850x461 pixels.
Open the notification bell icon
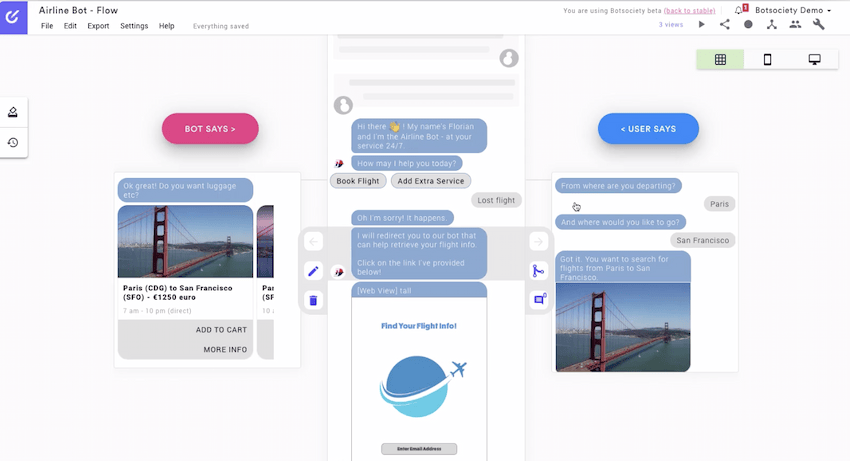click(x=740, y=10)
